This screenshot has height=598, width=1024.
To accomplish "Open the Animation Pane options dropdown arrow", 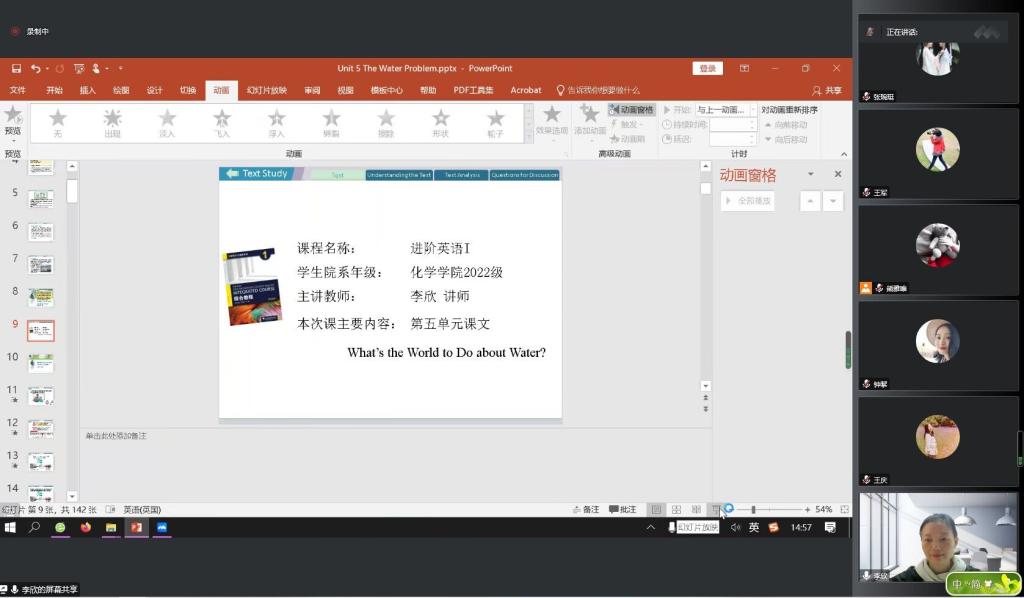I will (810, 174).
